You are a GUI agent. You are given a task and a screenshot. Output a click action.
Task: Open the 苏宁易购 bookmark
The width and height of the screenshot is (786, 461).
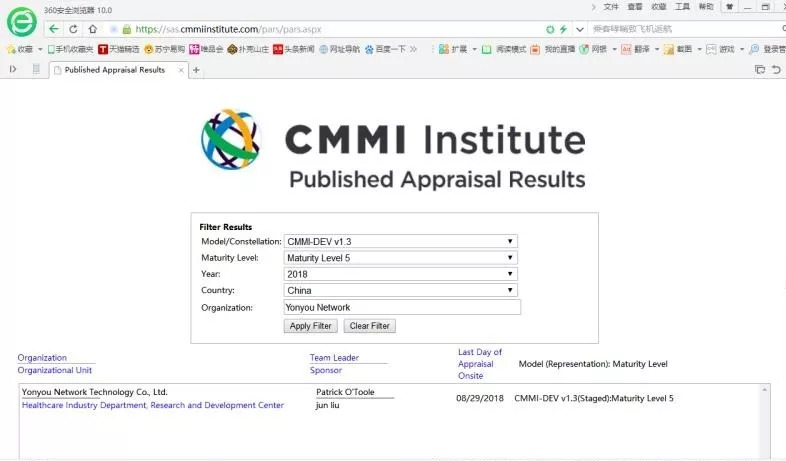[164, 49]
